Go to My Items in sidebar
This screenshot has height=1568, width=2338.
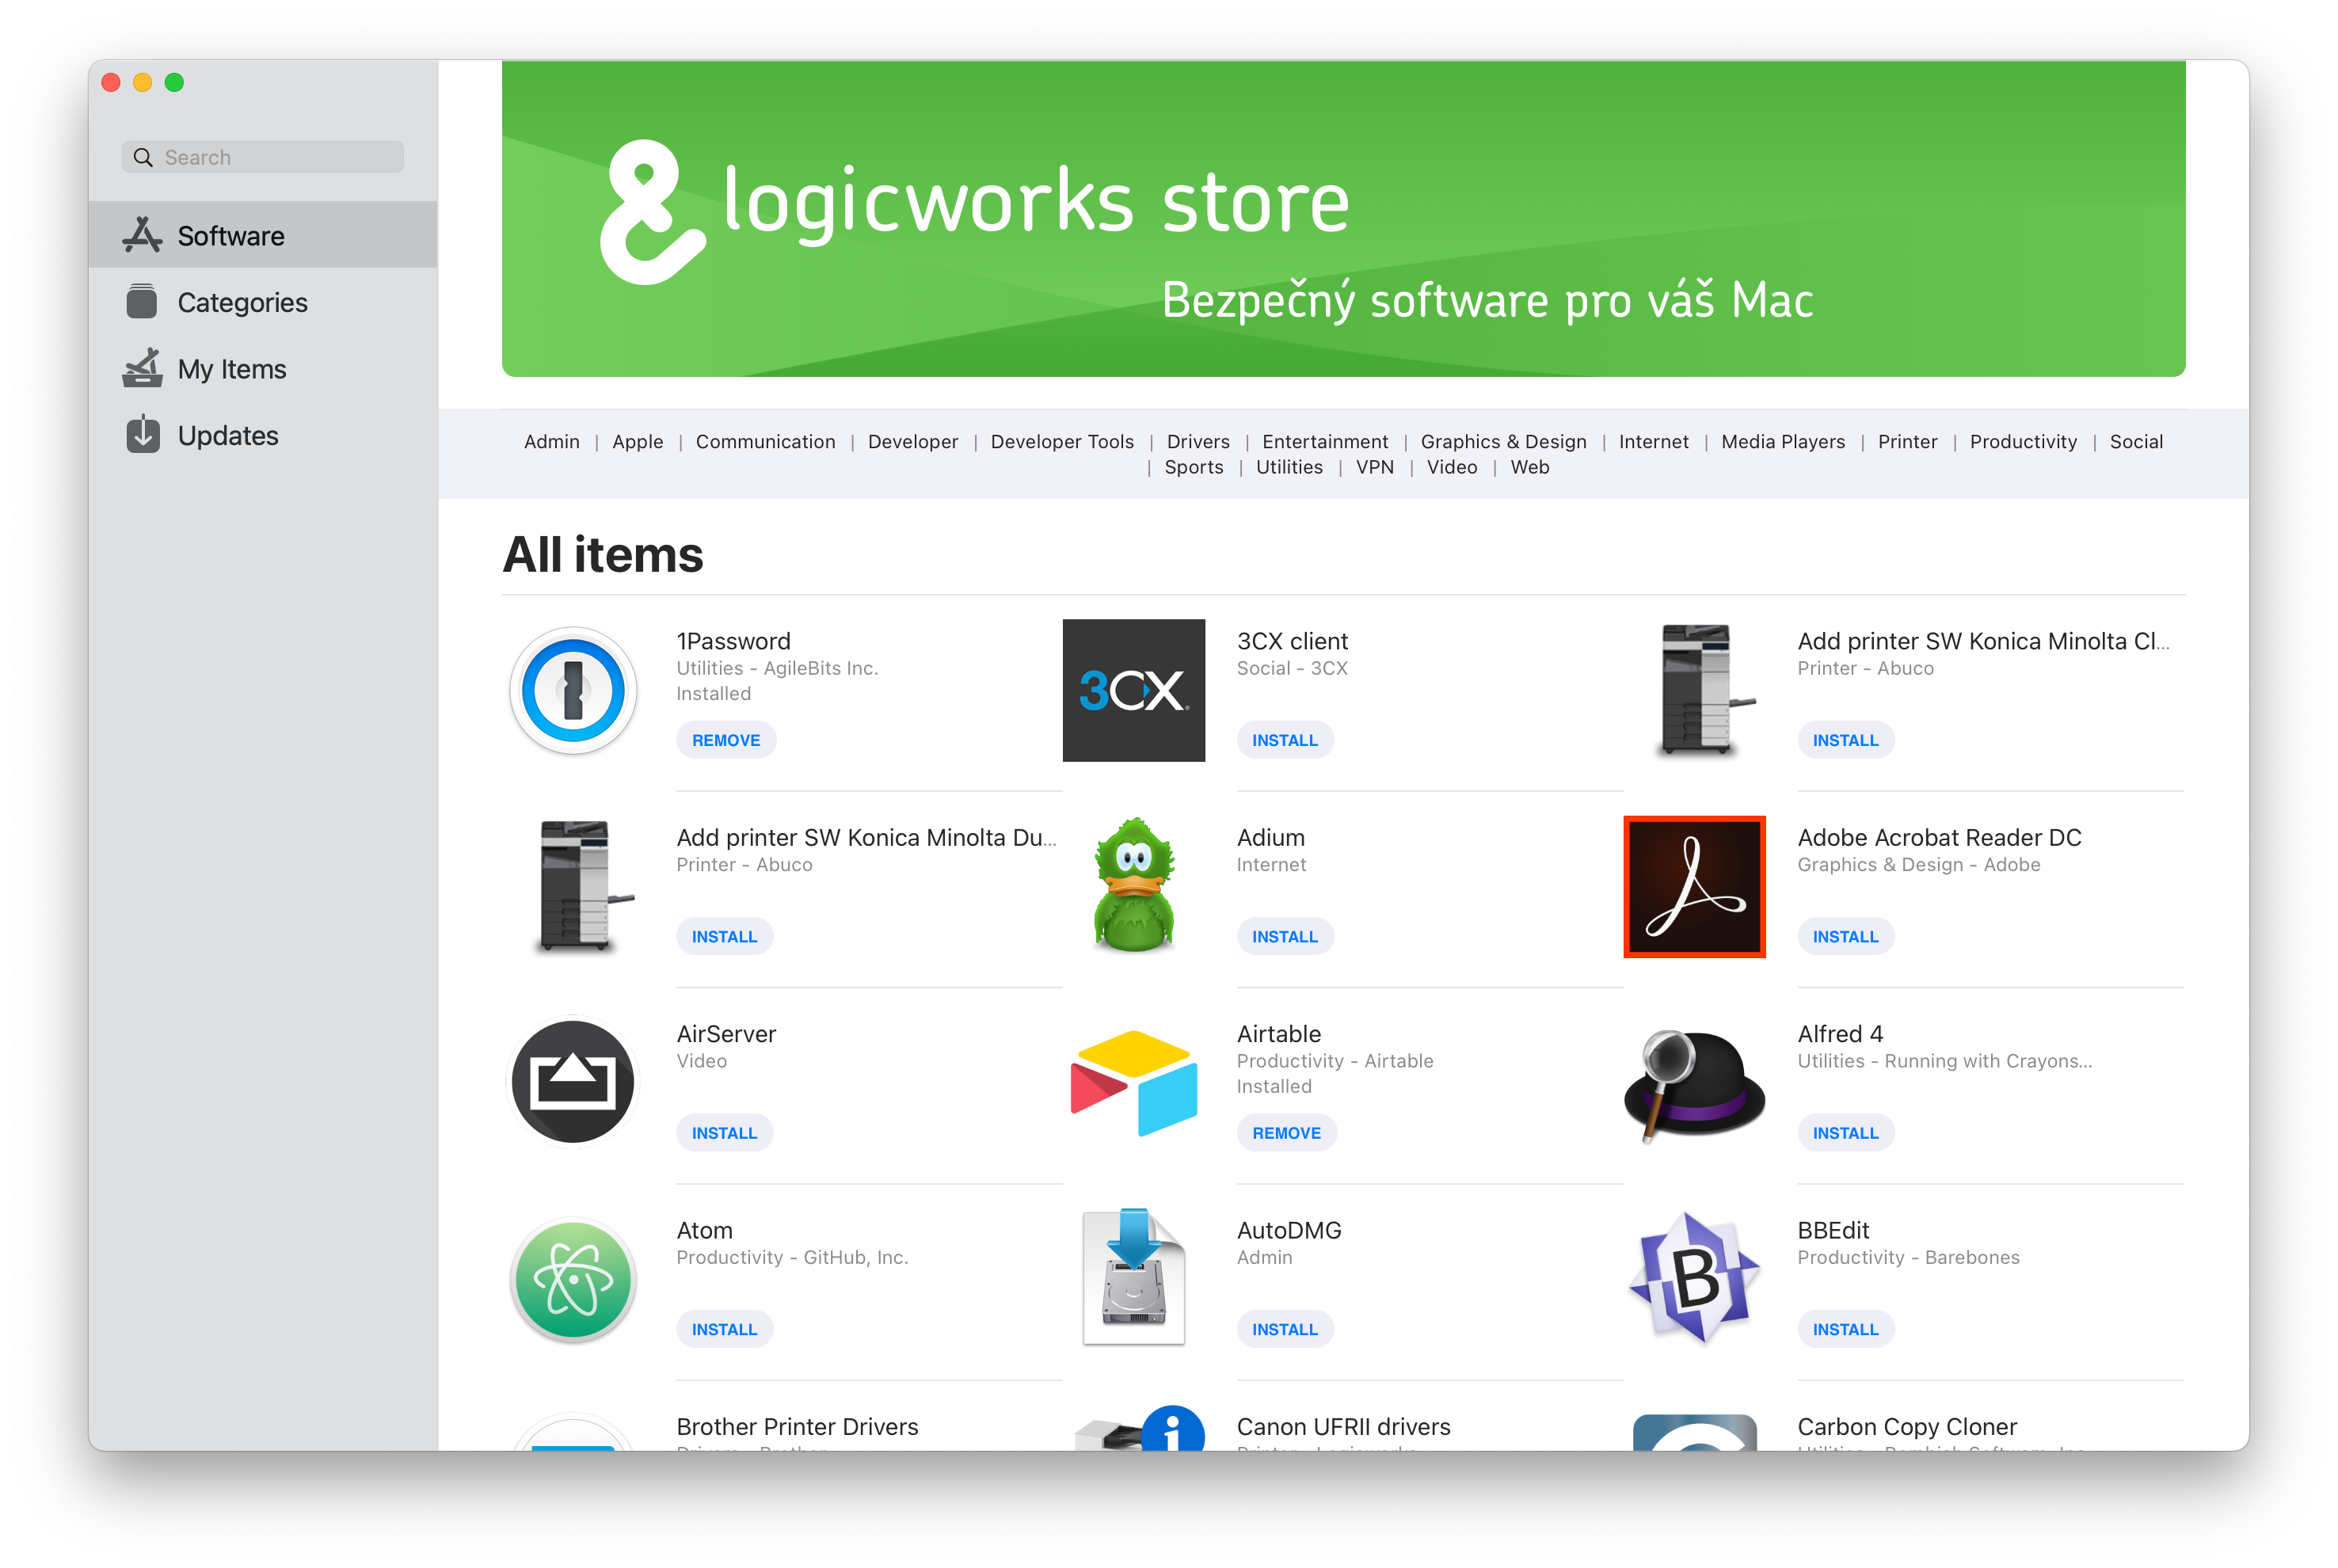tap(231, 369)
